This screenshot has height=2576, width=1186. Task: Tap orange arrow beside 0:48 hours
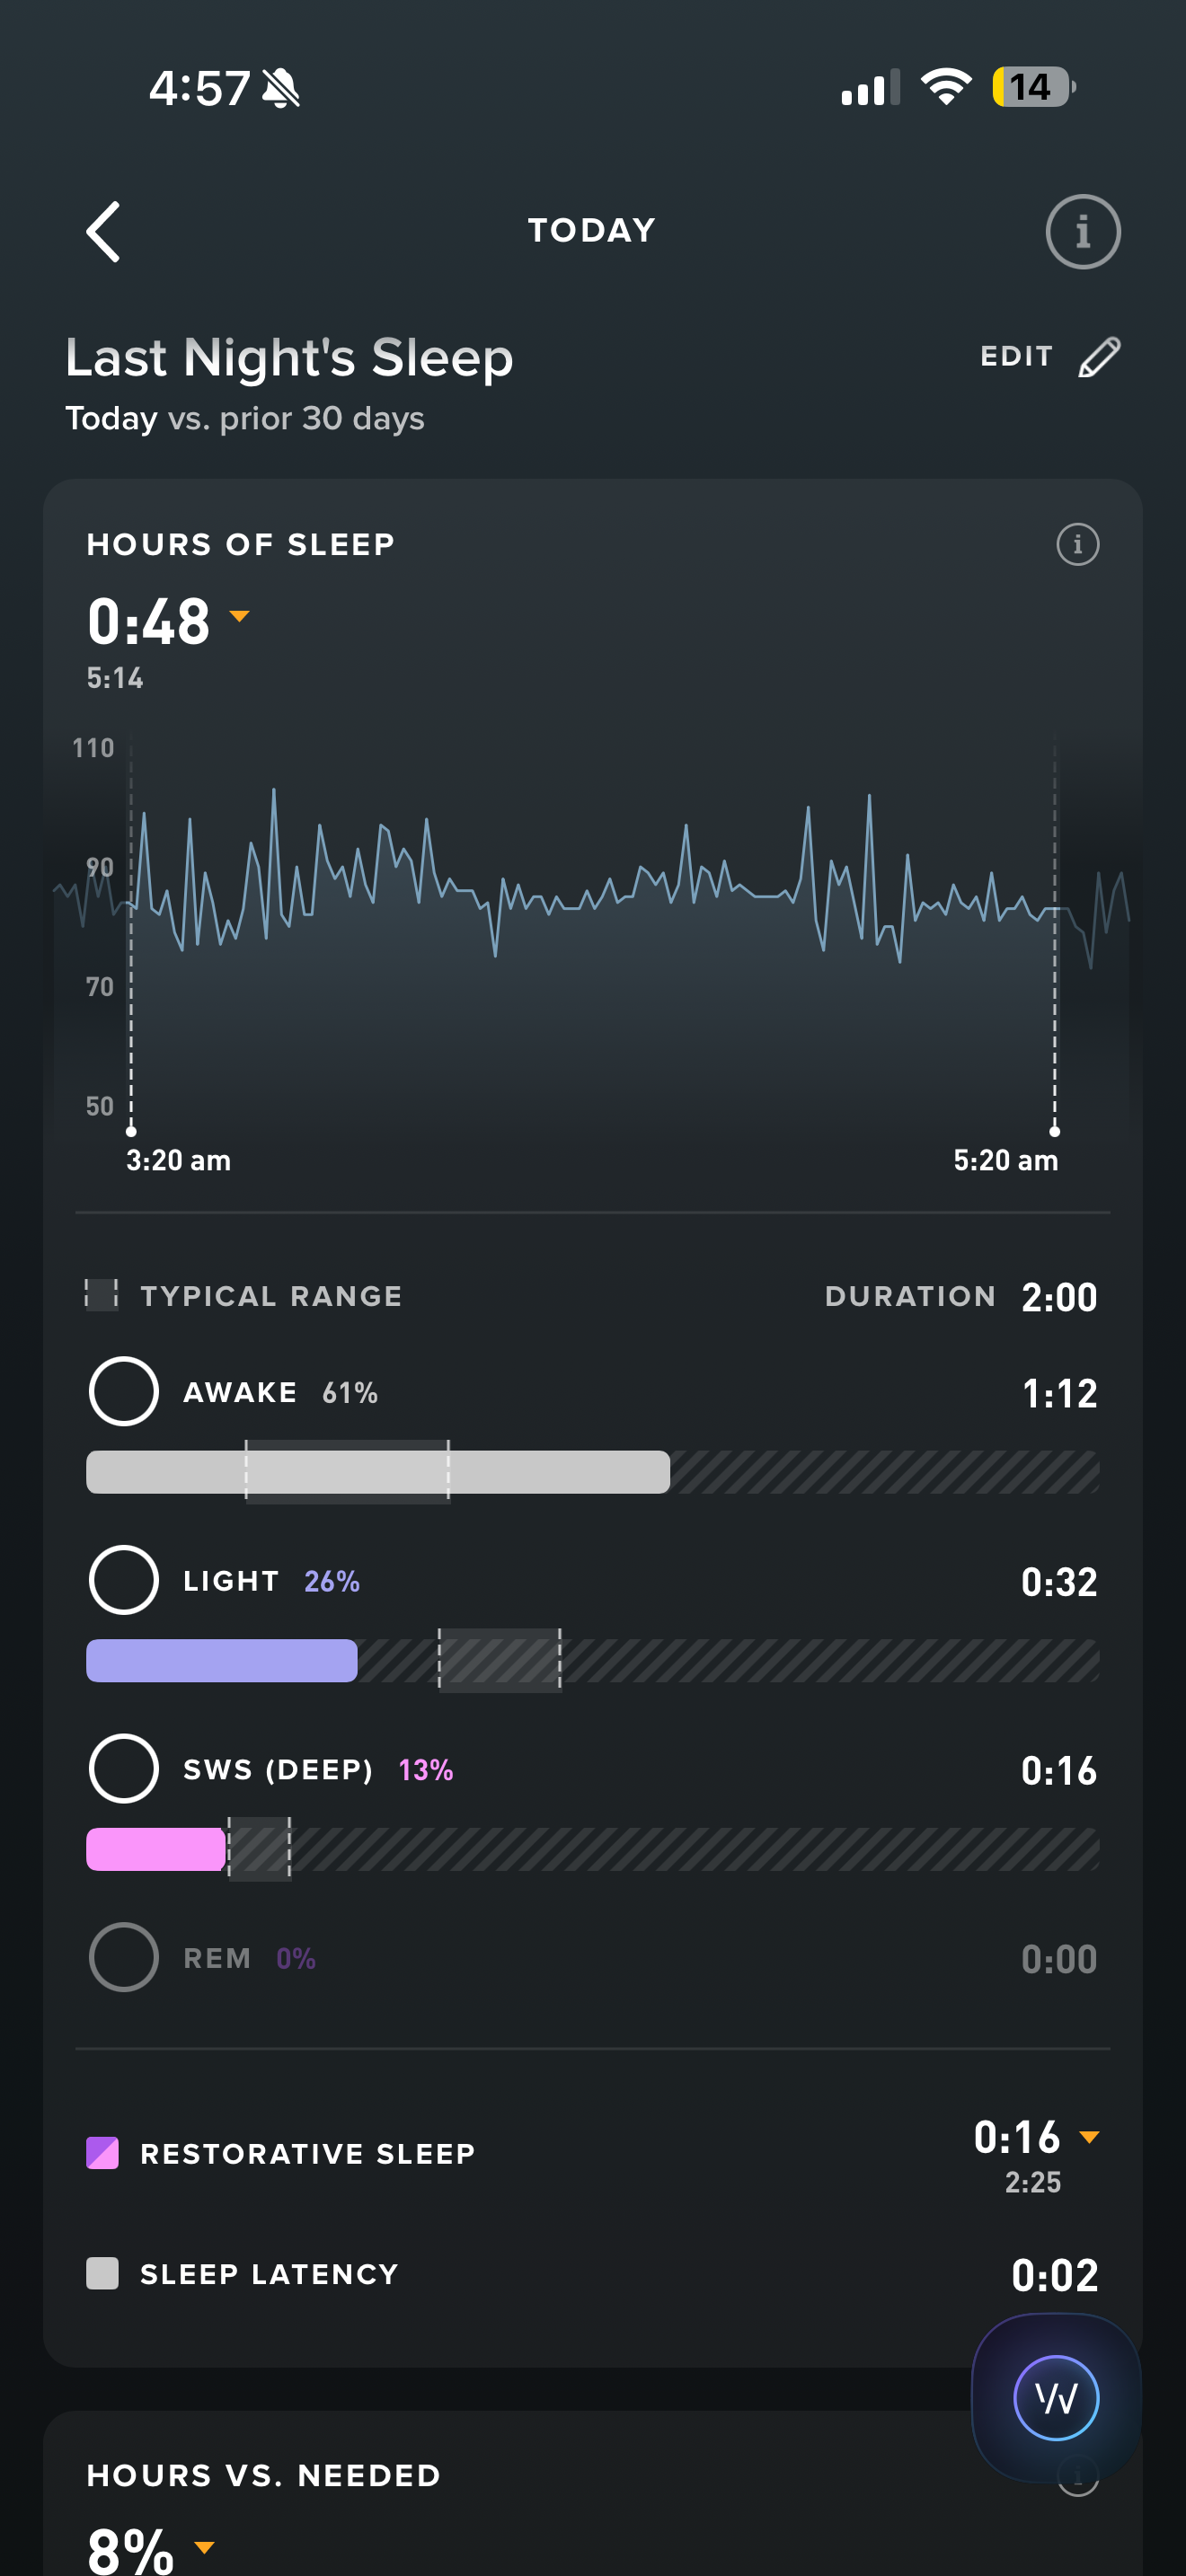point(239,616)
